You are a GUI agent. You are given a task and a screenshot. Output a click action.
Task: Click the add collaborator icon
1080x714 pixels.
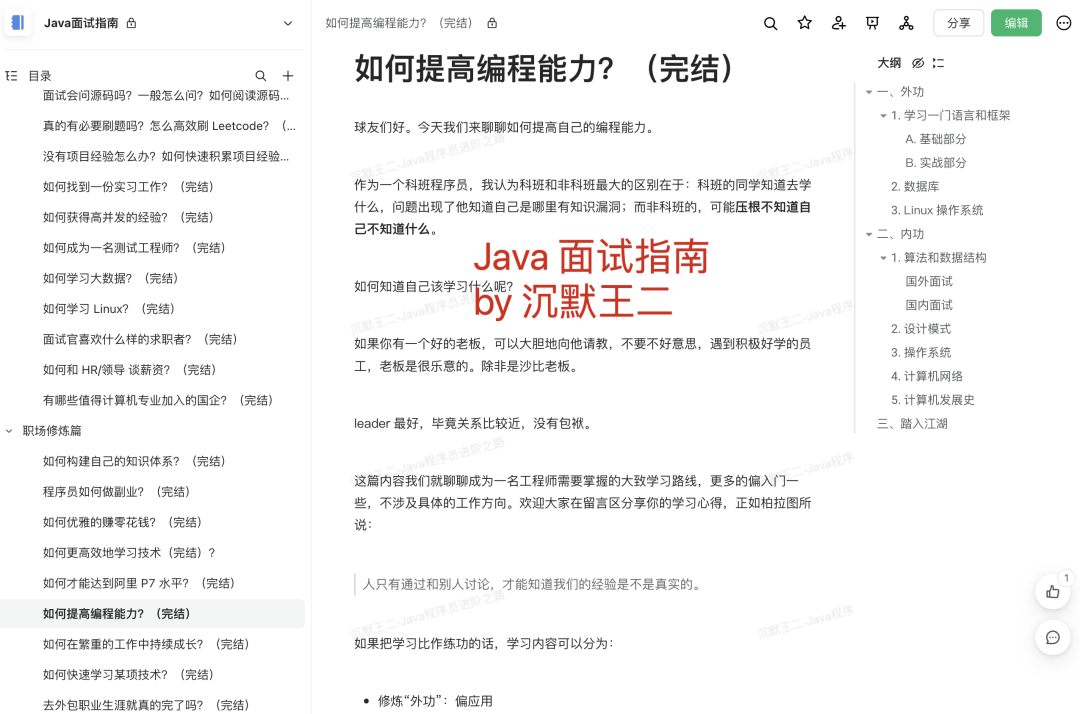point(838,23)
